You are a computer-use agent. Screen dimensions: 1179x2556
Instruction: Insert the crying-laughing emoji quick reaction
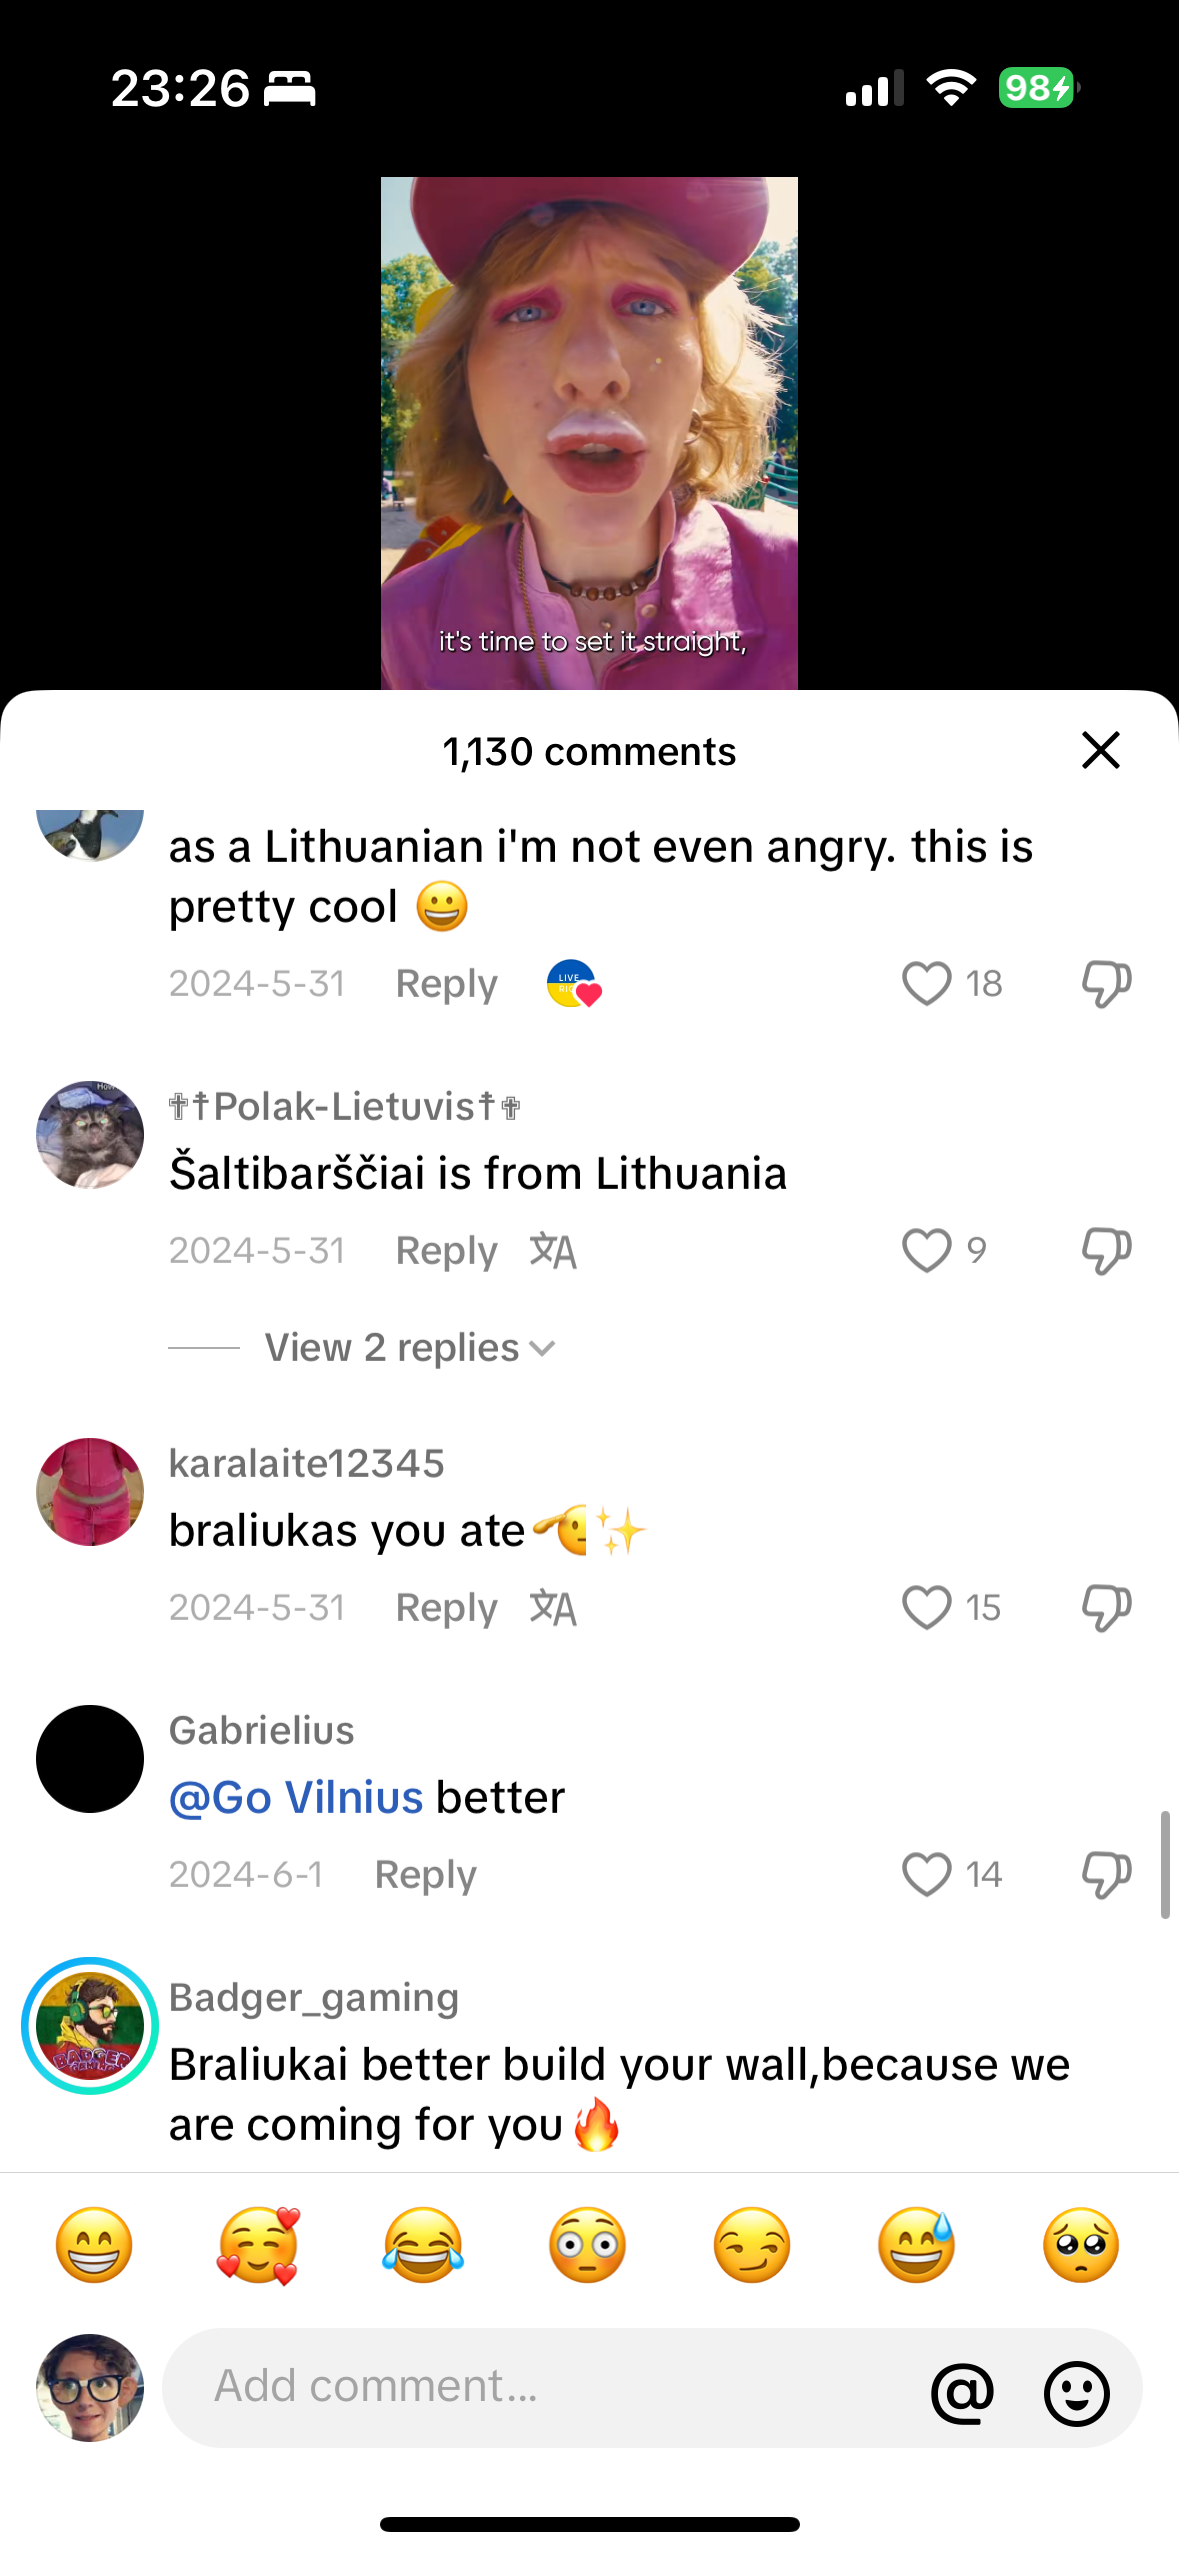click(423, 2245)
